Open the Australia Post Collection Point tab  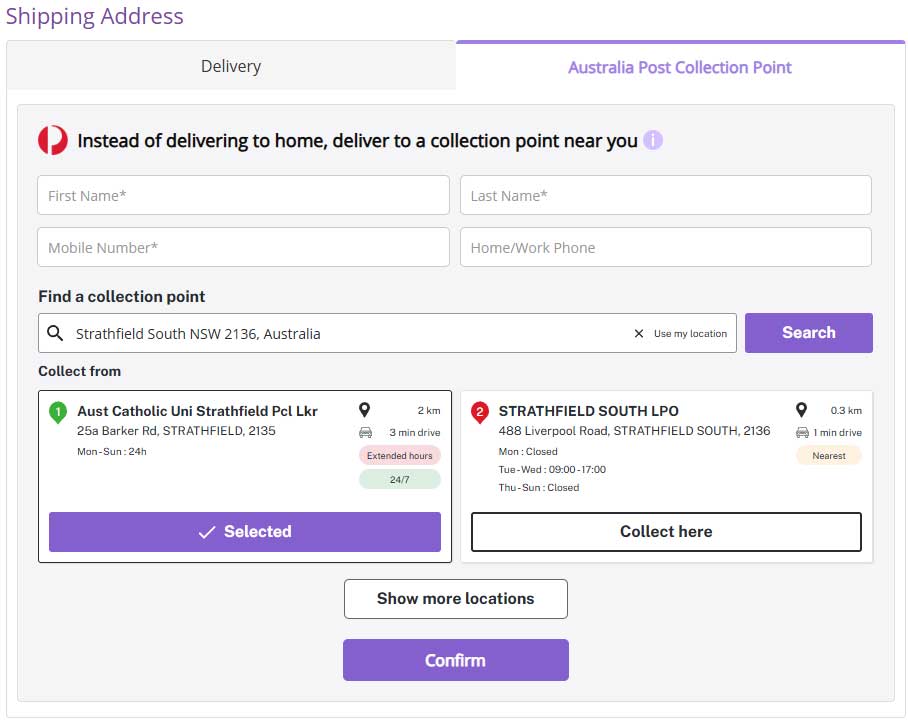pyautogui.click(x=680, y=65)
